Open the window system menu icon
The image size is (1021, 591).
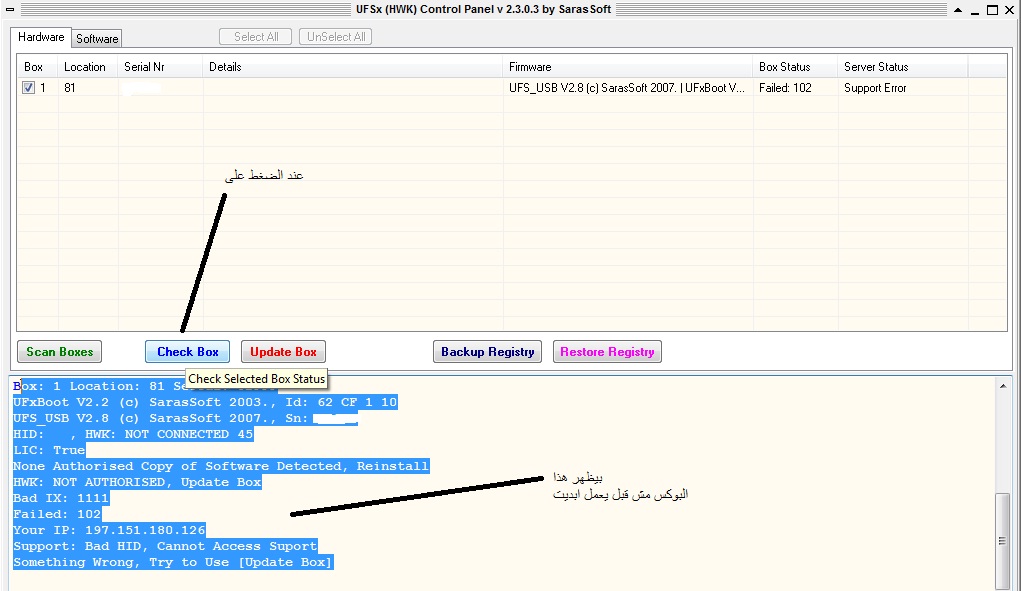tap(10, 10)
